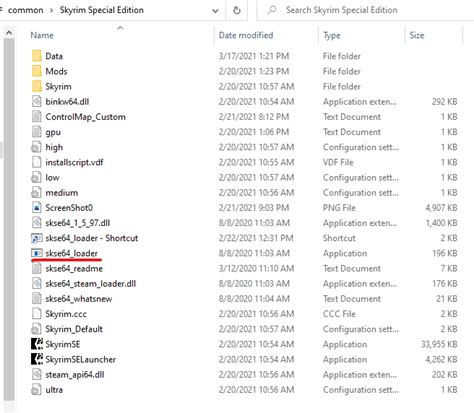Image resolution: width=474 pixels, height=413 pixels.
Task: Click the Skyrim_Default configuration icon
Action: (x=36, y=329)
